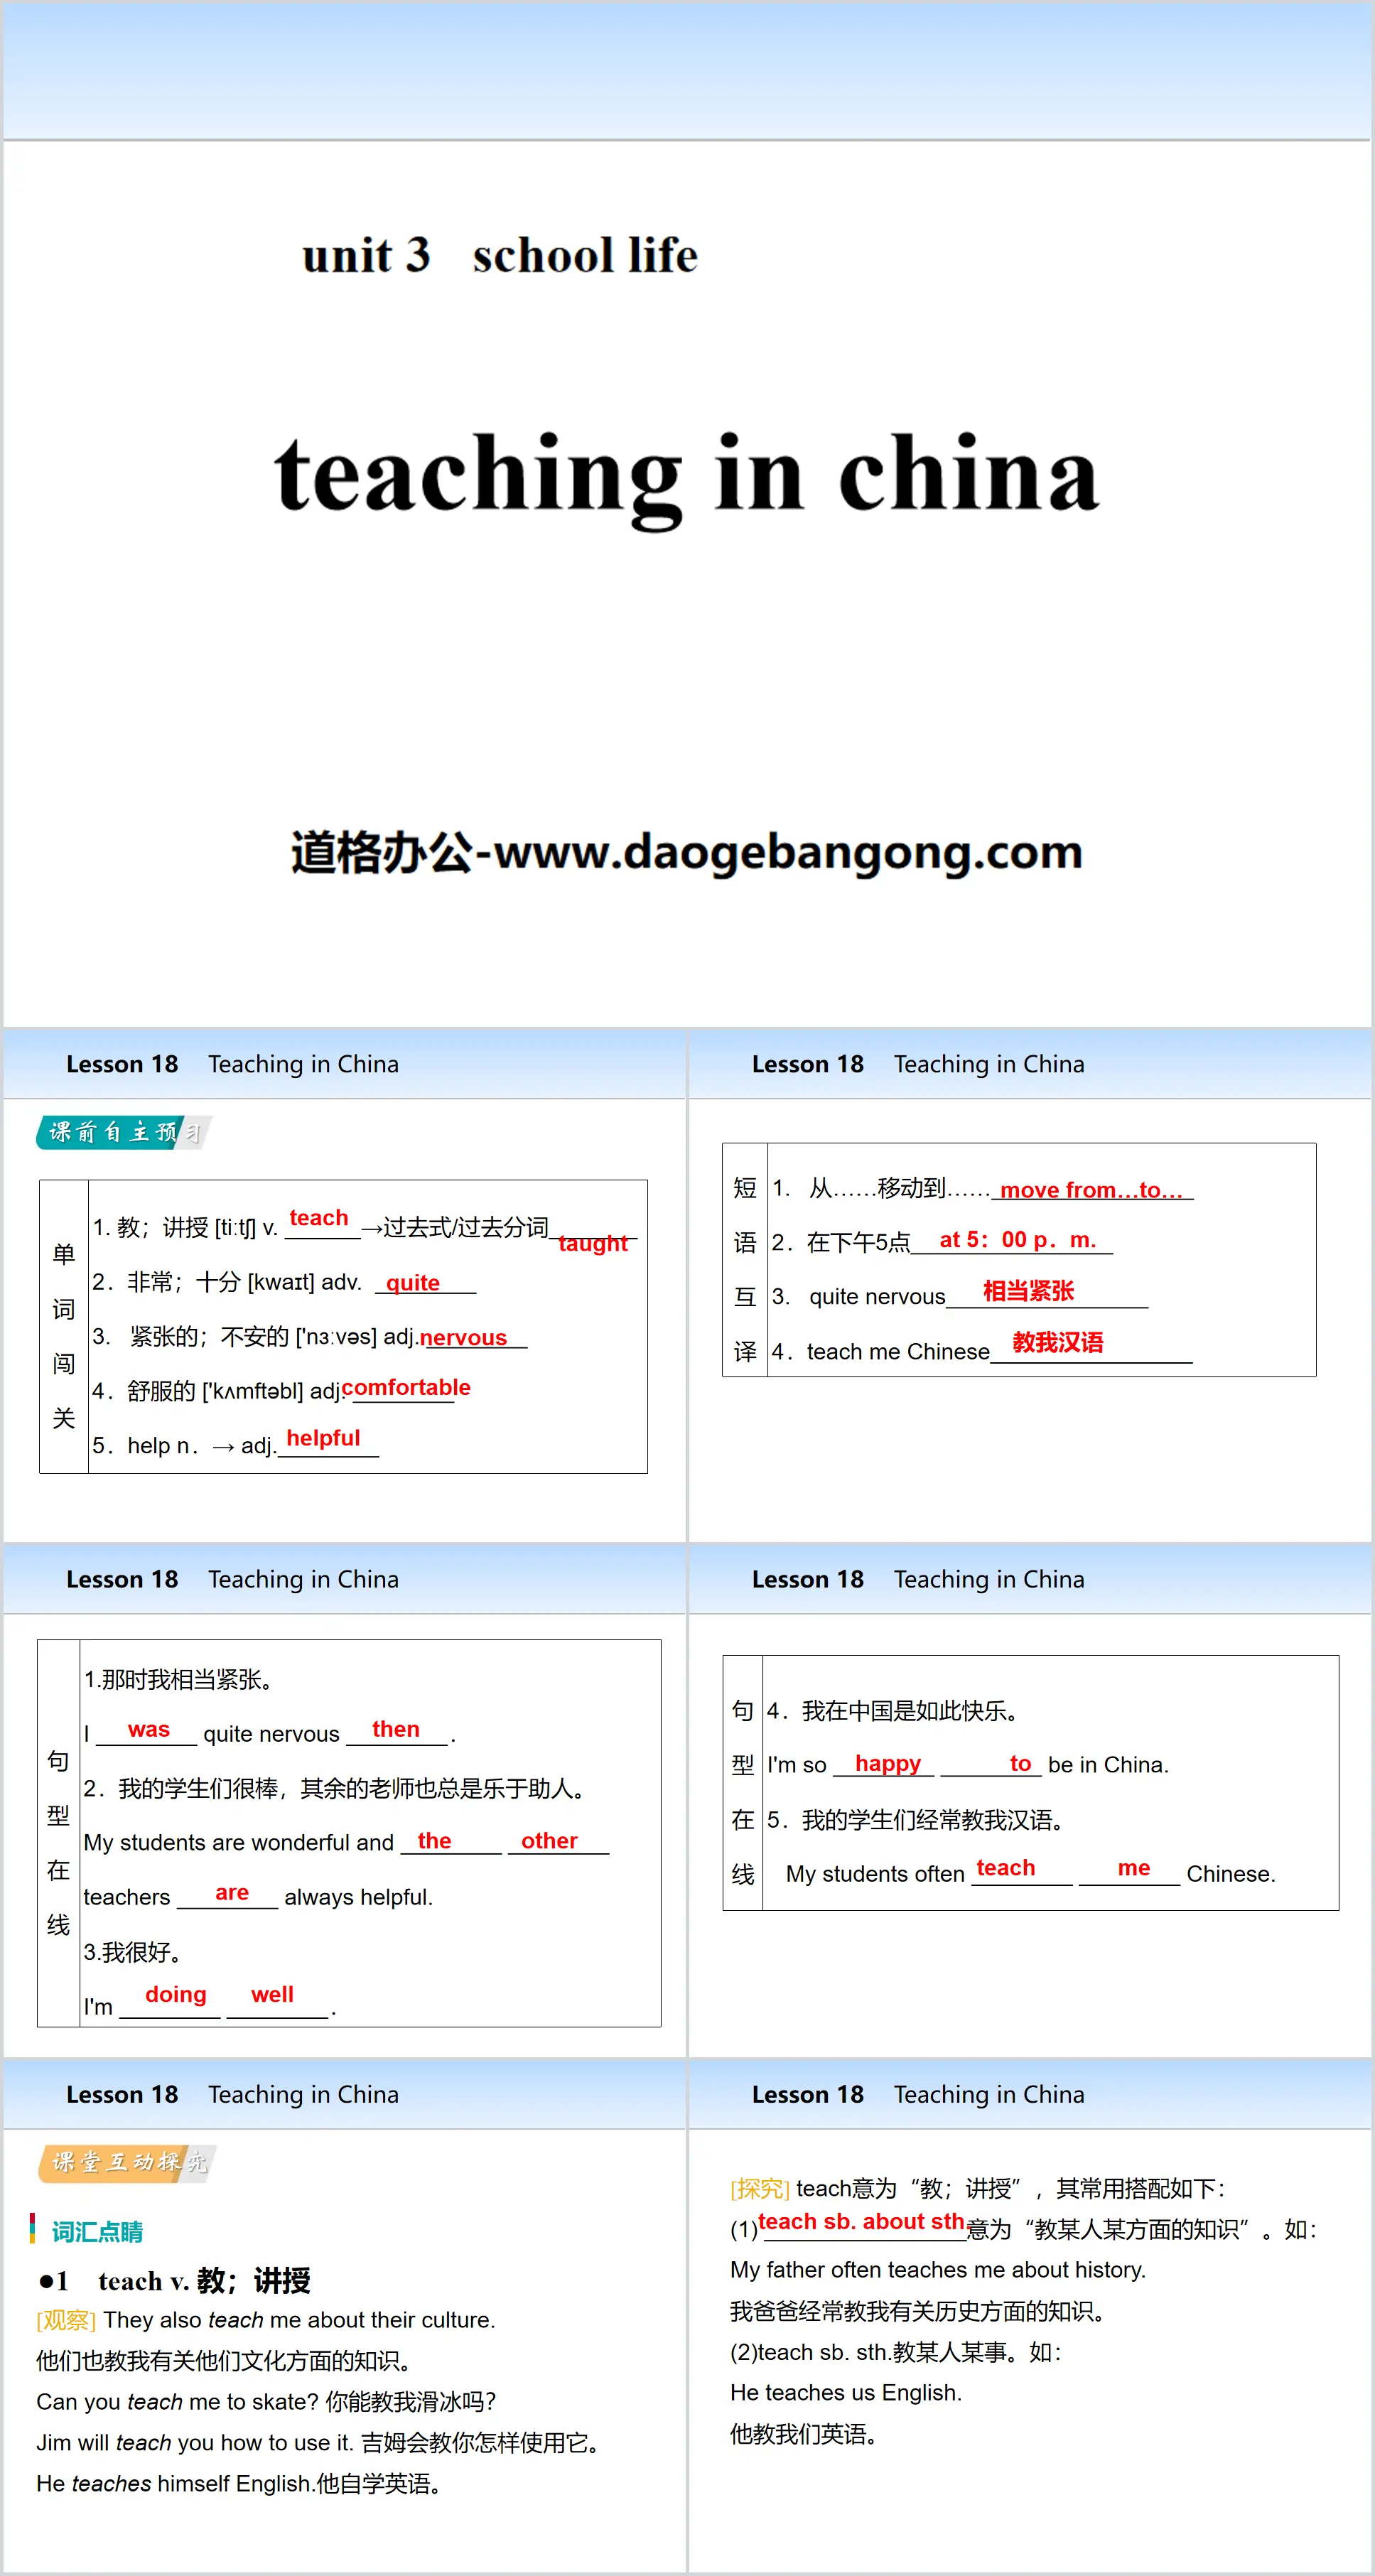Click the phrase answer 'move from…to…'
This screenshot has width=1375, height=2576.
[x=1091, y=1190]
